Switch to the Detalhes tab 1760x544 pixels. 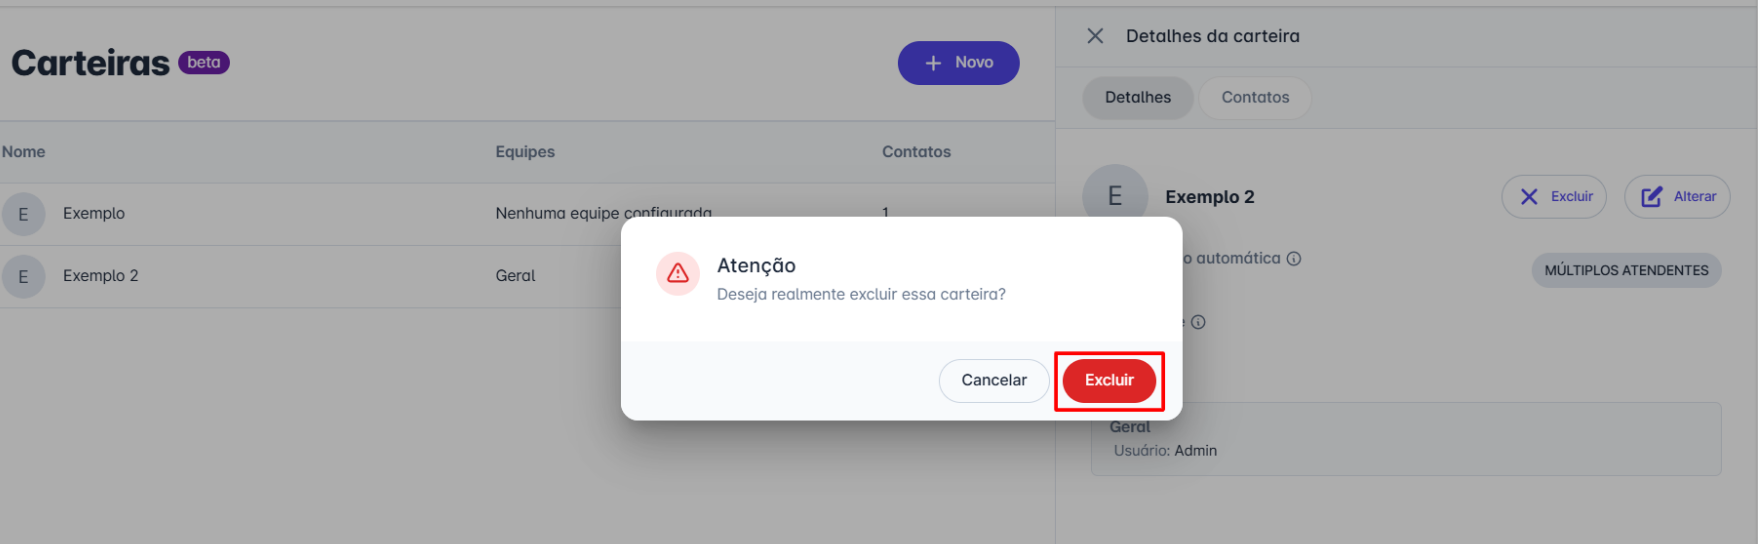[x=1138, y=98]
